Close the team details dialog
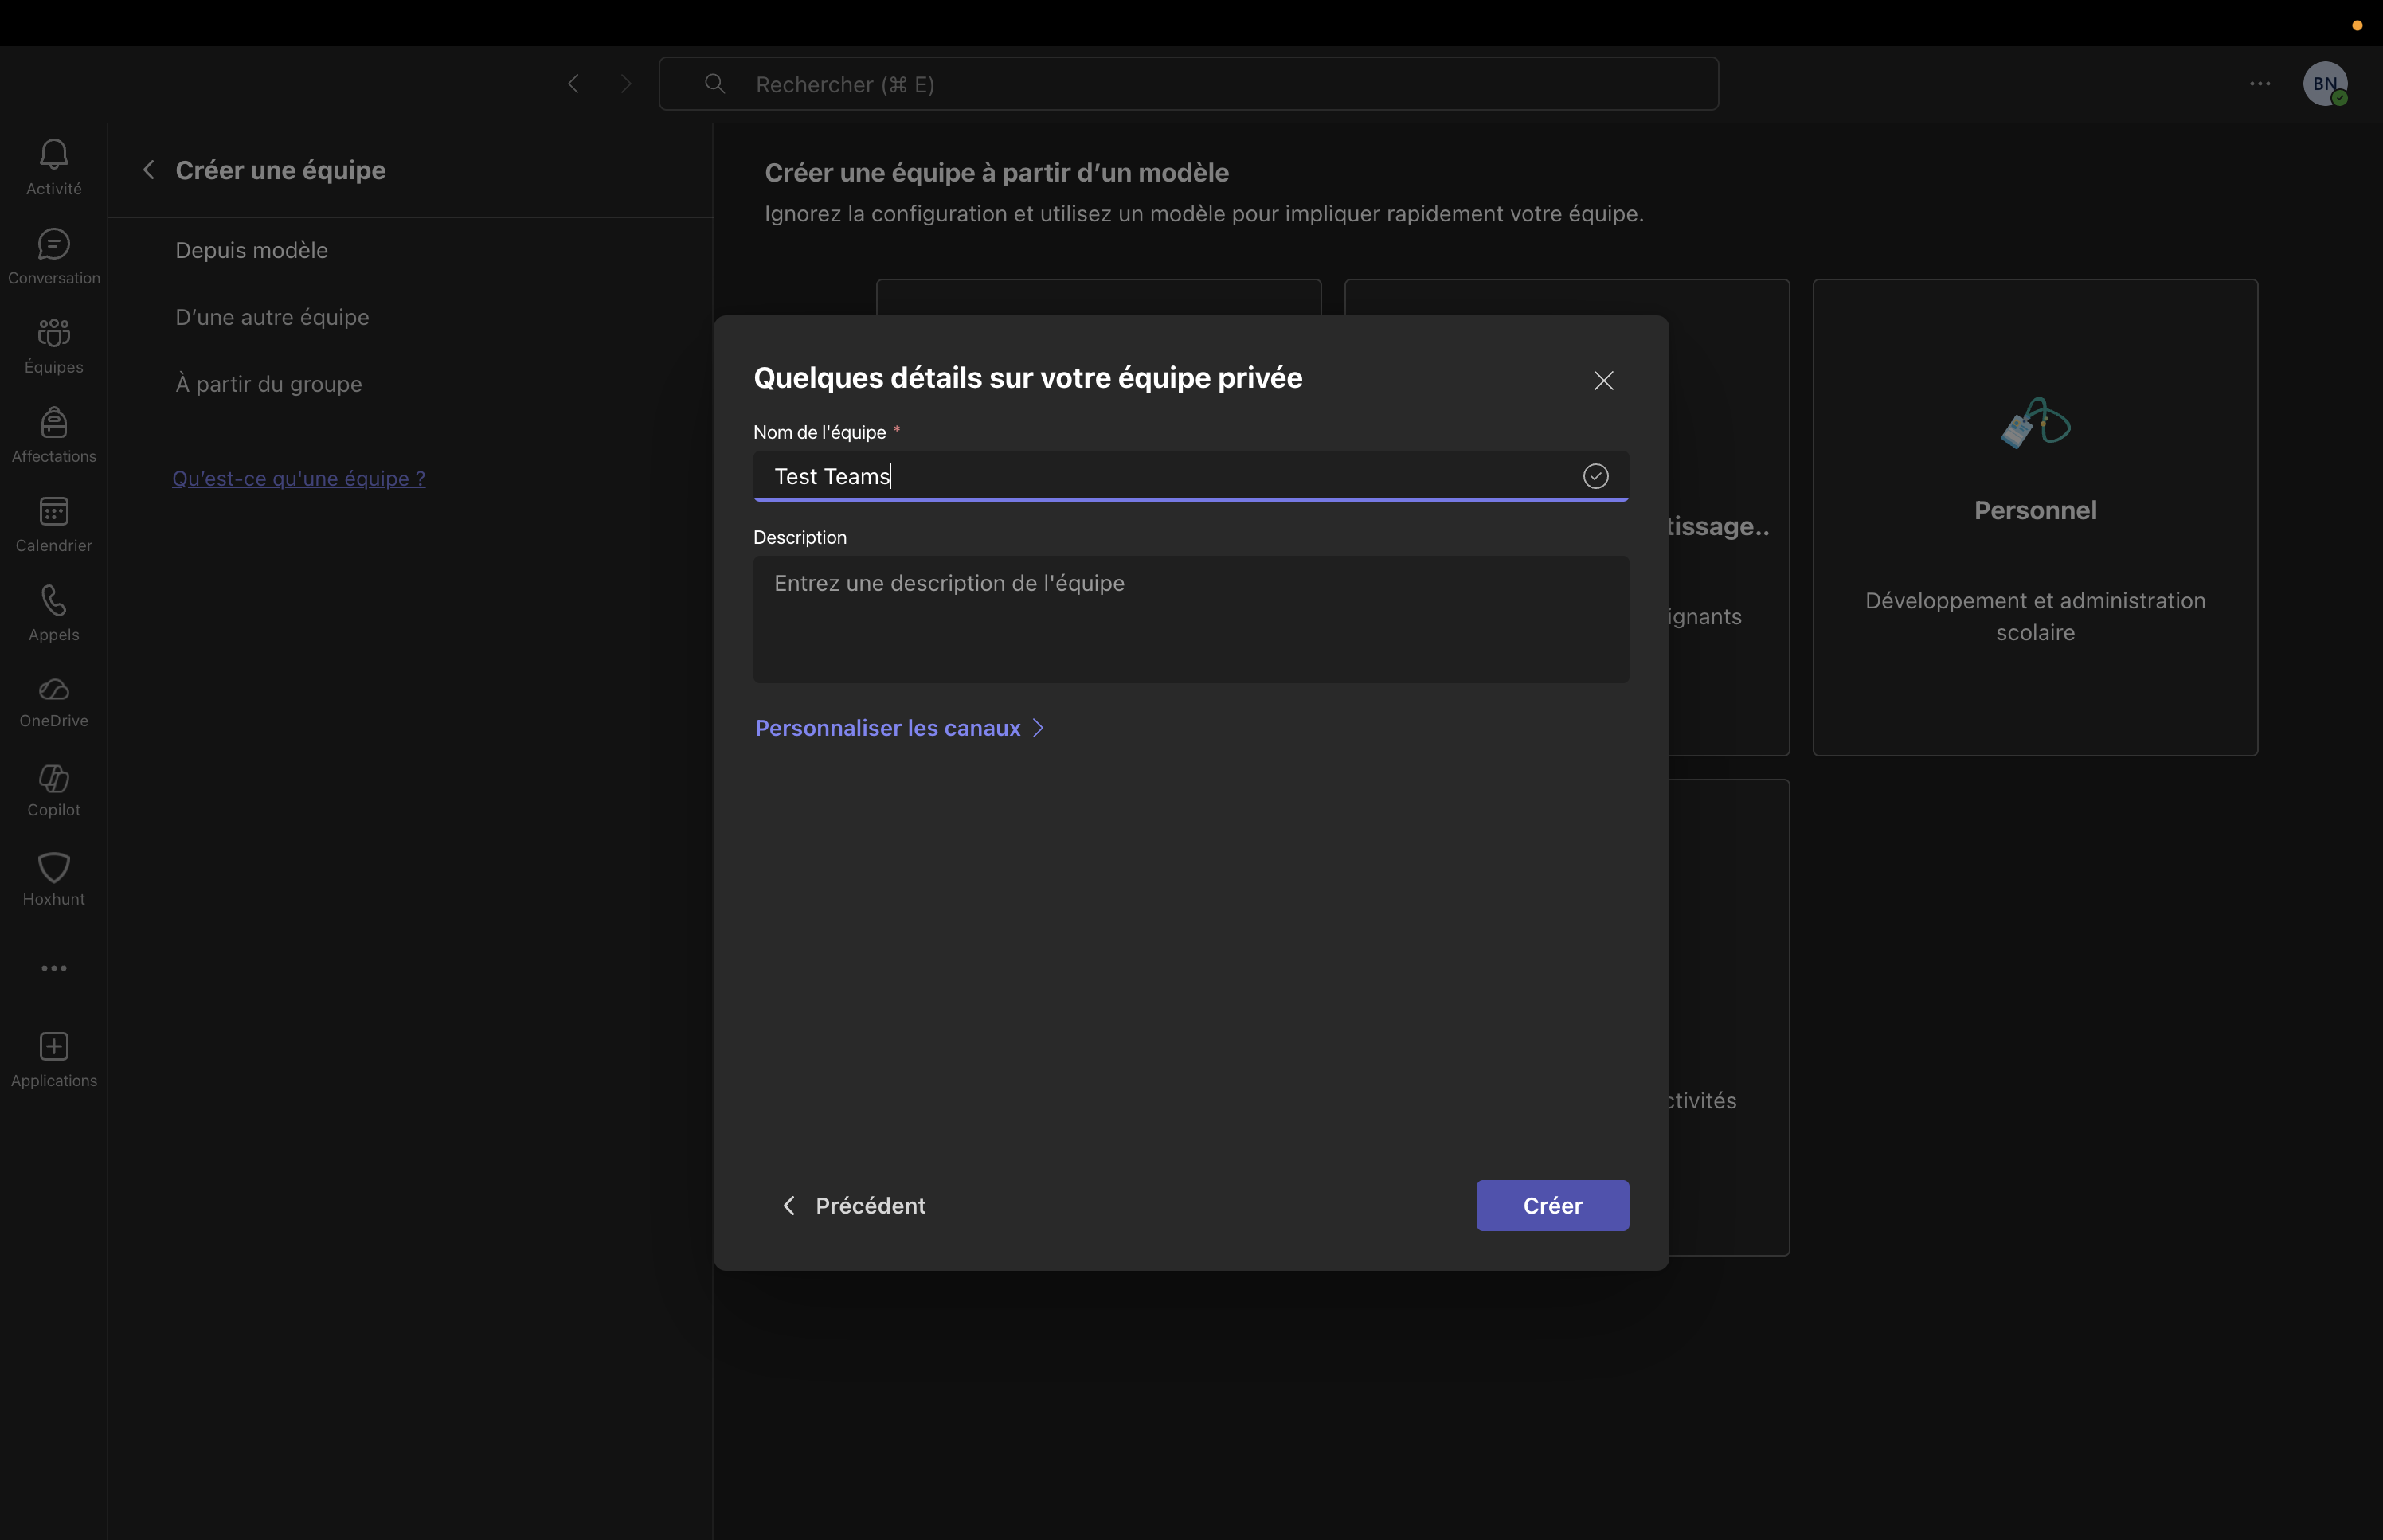The width and height of the screenshot is (2383, 1540). pos(1603,380)
